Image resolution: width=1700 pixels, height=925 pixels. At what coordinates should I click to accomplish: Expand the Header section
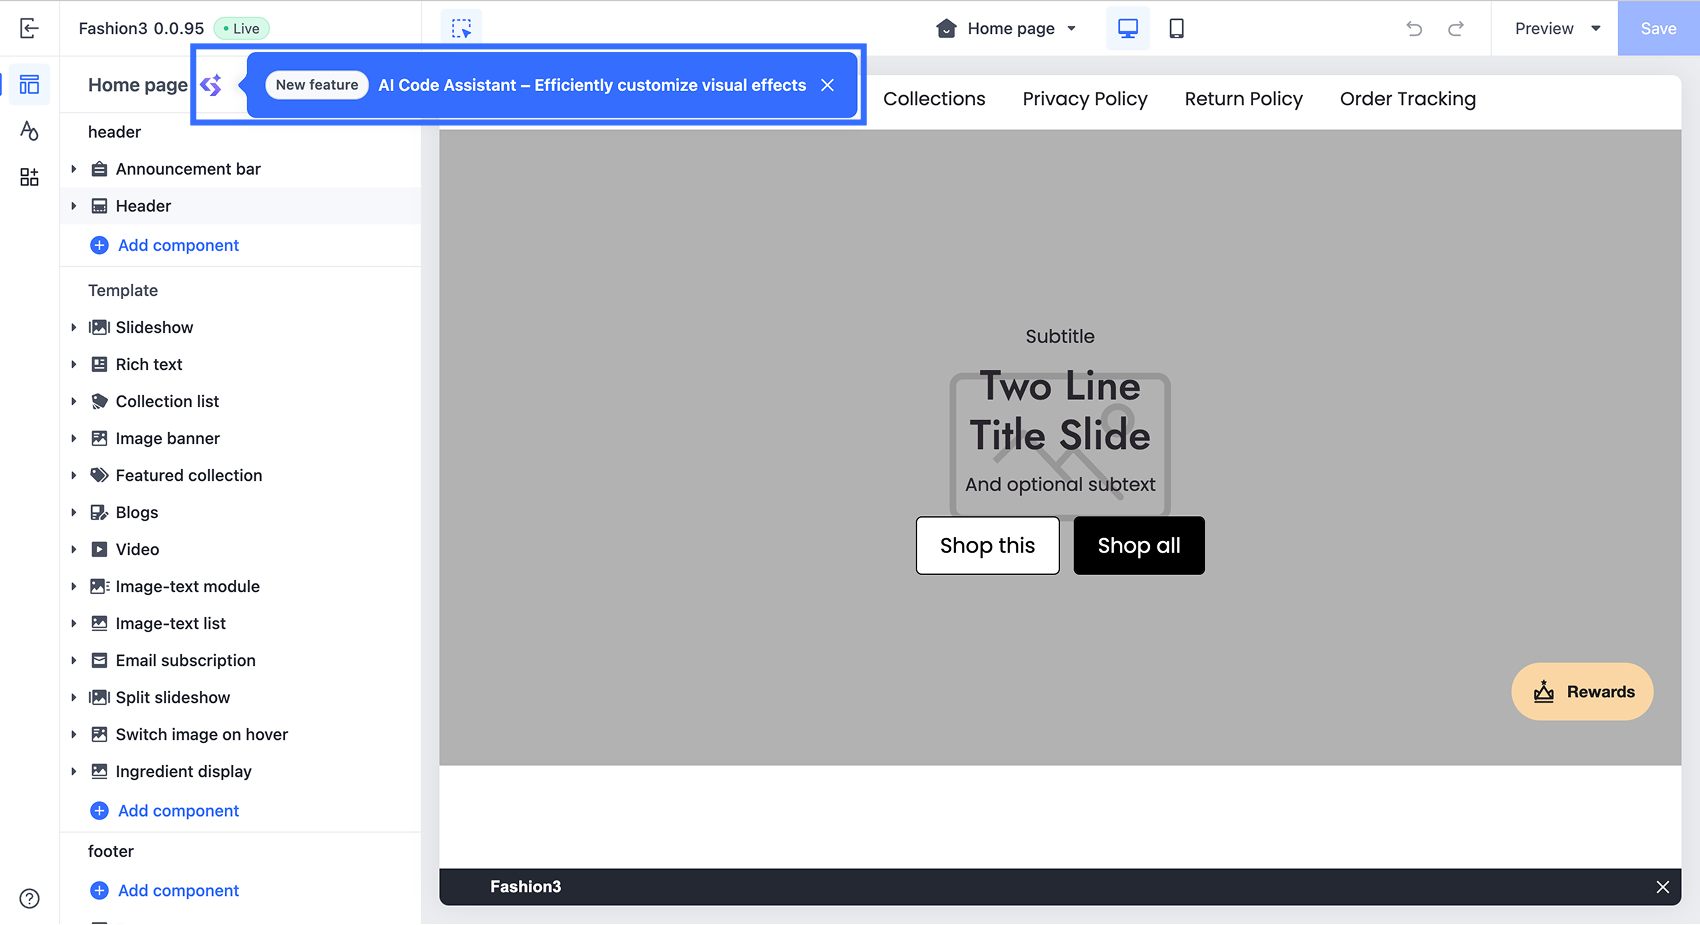point(73,206)
